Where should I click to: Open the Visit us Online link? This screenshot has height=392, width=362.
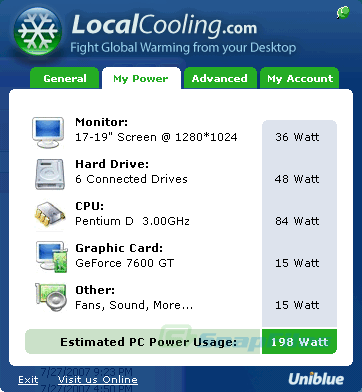[98, 380]
